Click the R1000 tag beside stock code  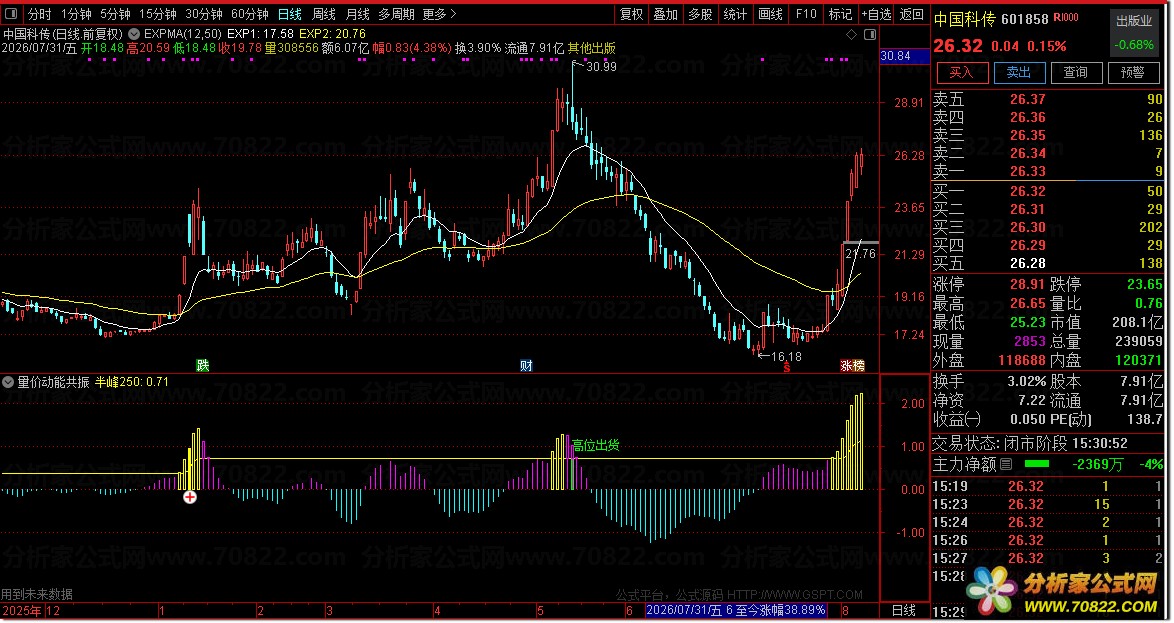click(1065, 17)
